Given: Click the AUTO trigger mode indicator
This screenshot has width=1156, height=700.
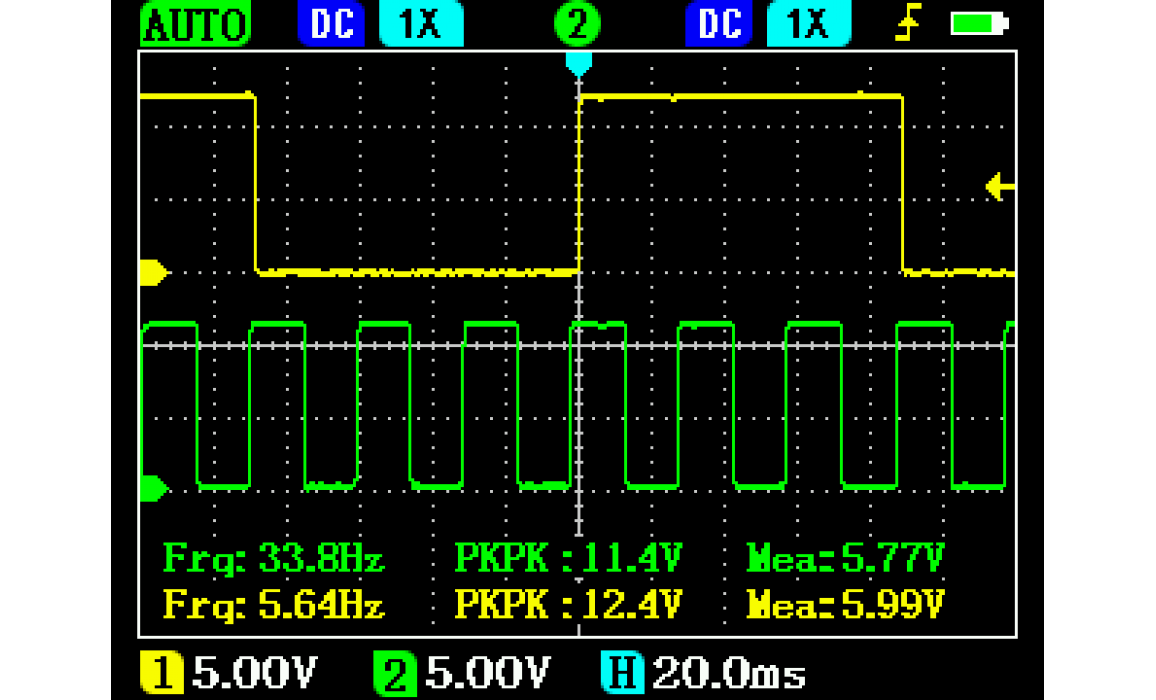Looking at the screenshot, I should (195, 24).
